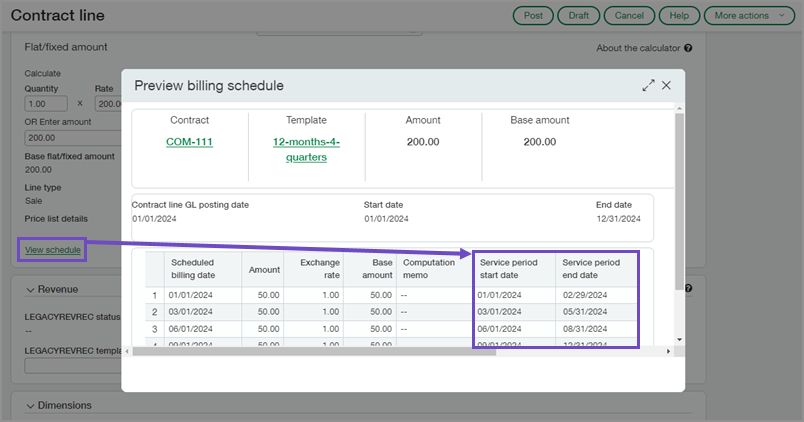Click the Draft button
This screenshot has height=422, width=804.
point(578,16)
